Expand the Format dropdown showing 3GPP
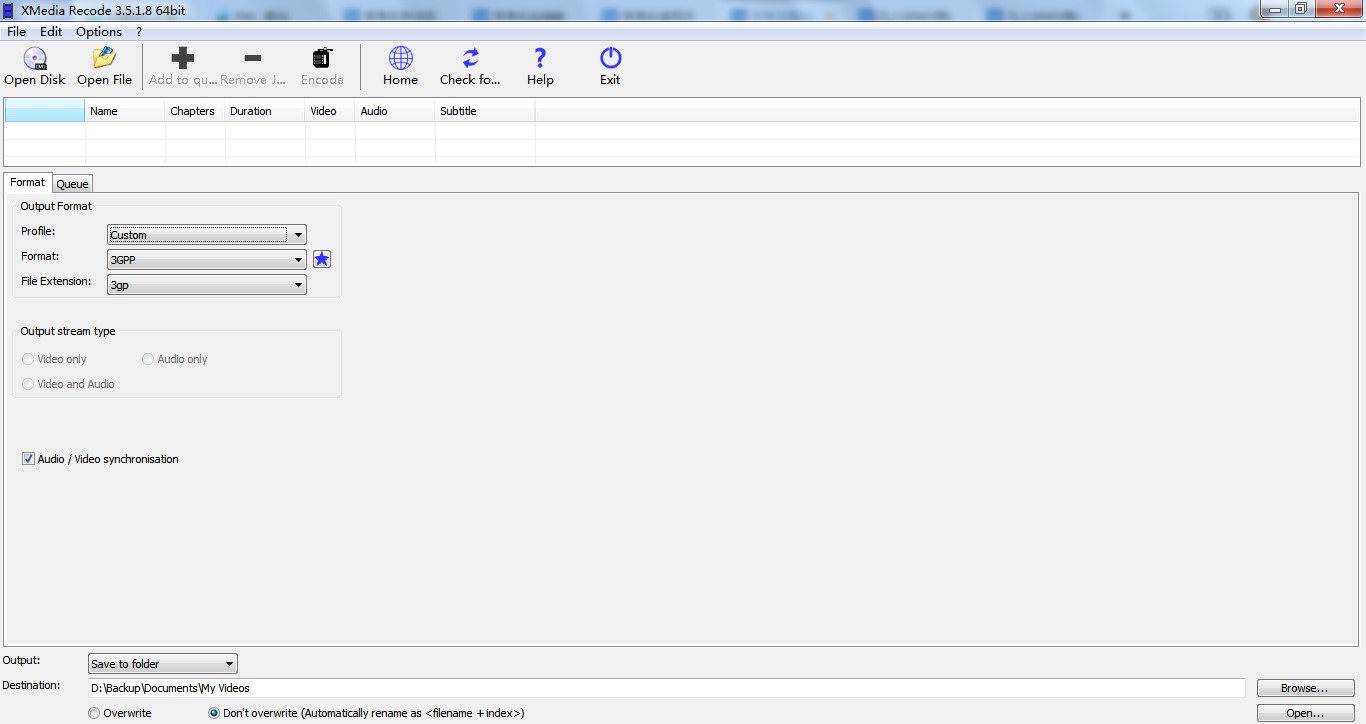Image resolution: width=1366 pixels, height=724 pixels. pos(207,259)
